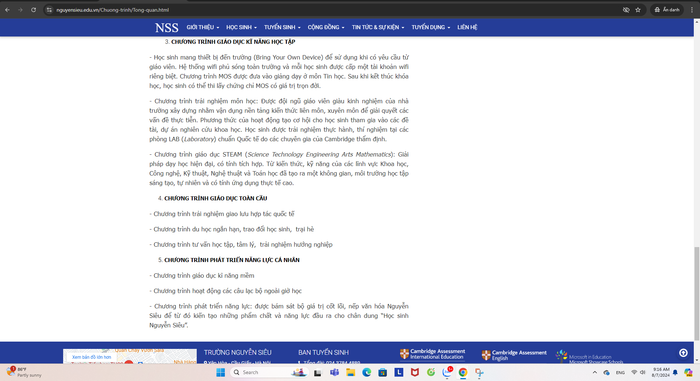This screenshot has width=700, height=381.
Task: Click BAN TUYỂN SINH footer heading
Action: click(x=323, y=352)
